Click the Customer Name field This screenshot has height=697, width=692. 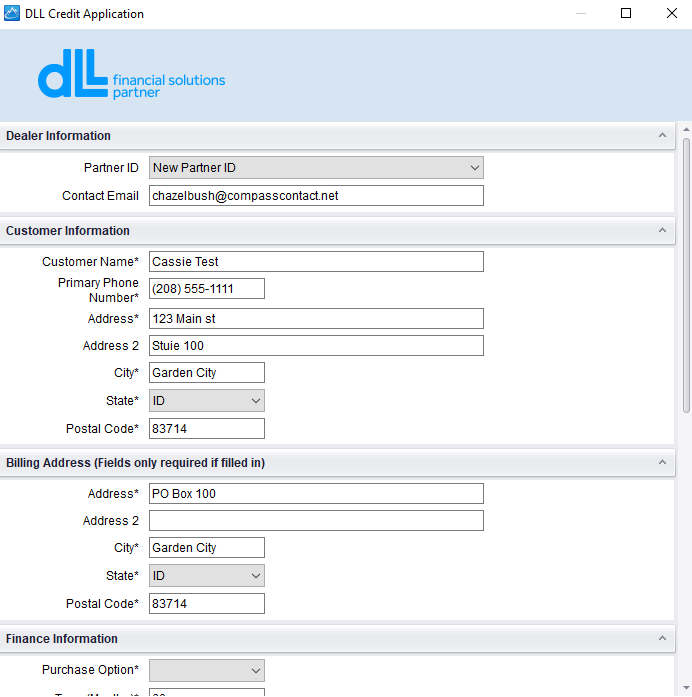click(x=316, y=261)
